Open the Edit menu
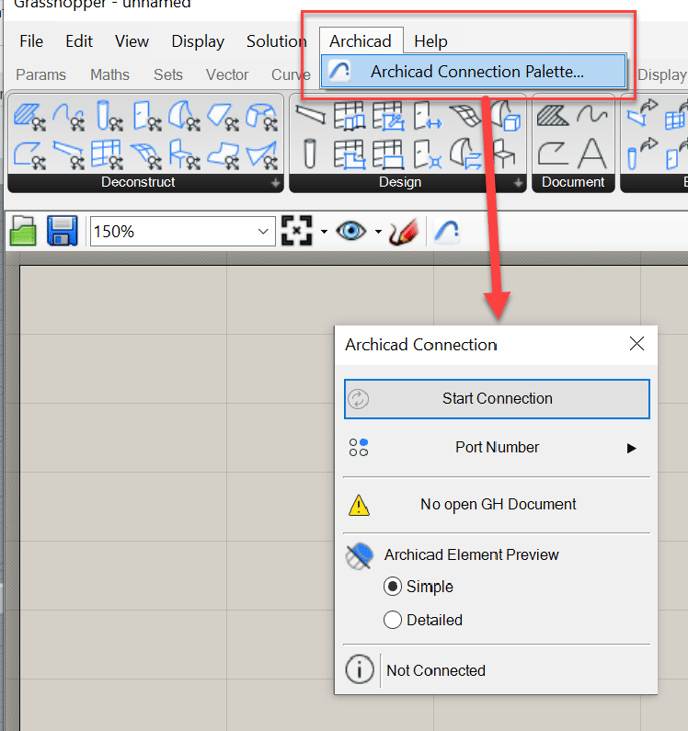Image resolution: width=688 pixels, height=731 pixels. tap(79, 41)
